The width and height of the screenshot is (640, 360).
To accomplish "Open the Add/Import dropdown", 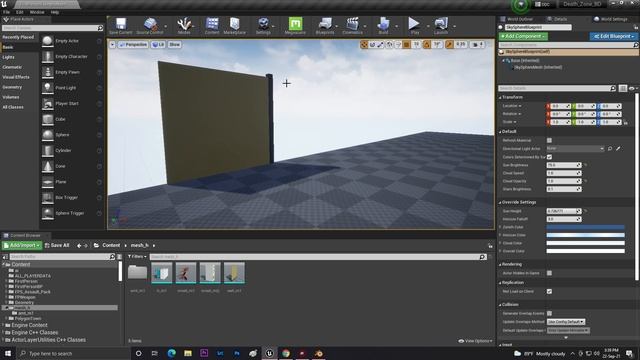I will [x=22, y=245].
